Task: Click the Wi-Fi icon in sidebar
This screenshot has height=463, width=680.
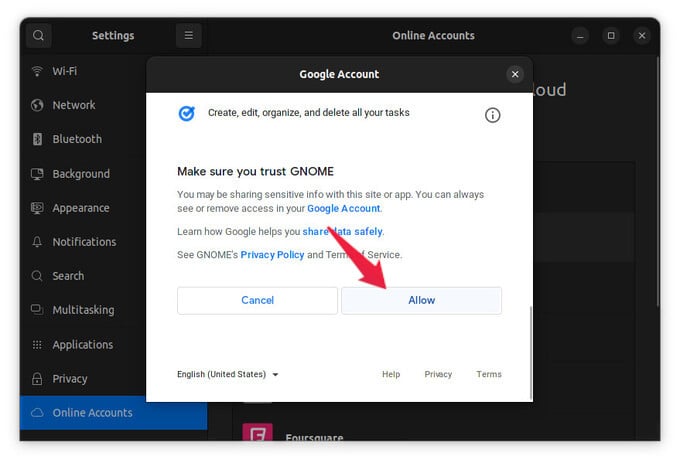Action: (x=37, y=71)
